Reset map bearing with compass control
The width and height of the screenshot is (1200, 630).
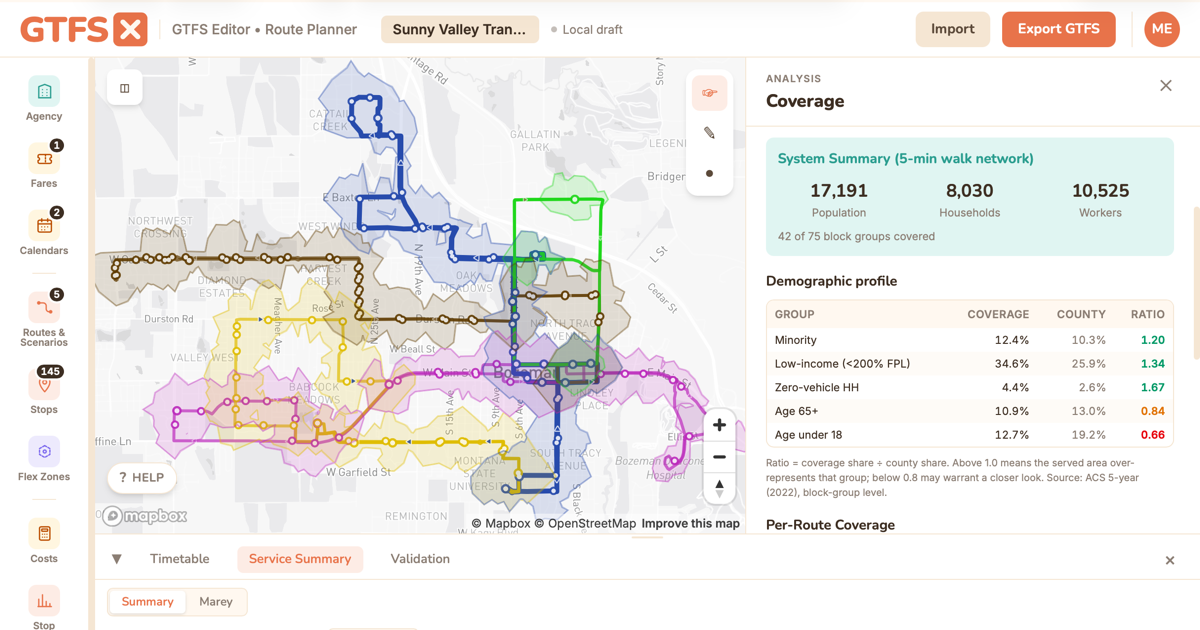pyautogui.click(x=719, y=488)
